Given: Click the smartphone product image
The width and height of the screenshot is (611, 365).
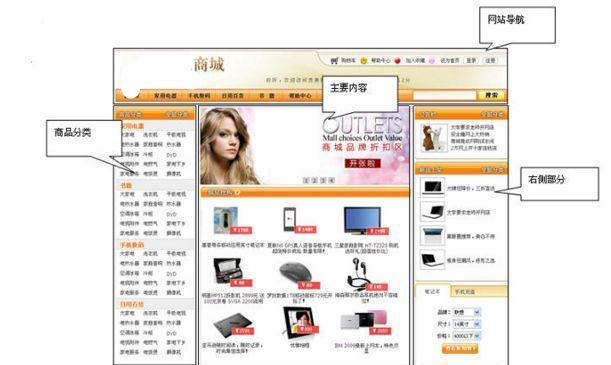Looking at the screenshot, I should [x=290, y=220].
